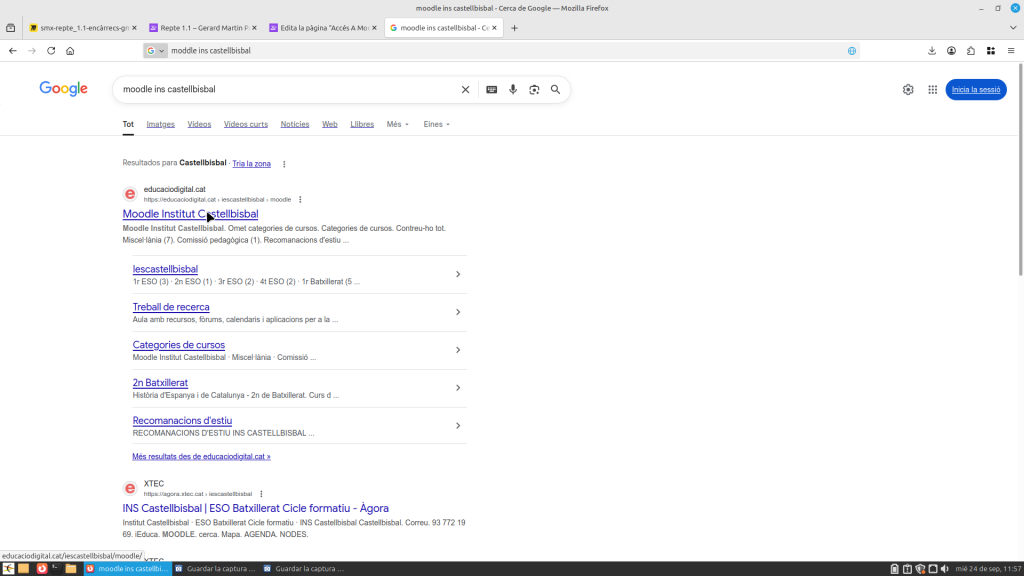1024x576 pixels.
Task: Open Firefox downloads arrow icon
Action: 932,51
